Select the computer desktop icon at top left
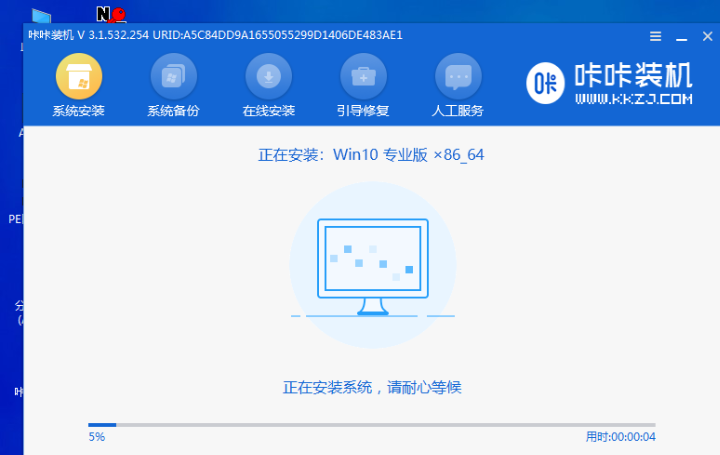This screenshot has height=455, width=720. click(41, 16)
